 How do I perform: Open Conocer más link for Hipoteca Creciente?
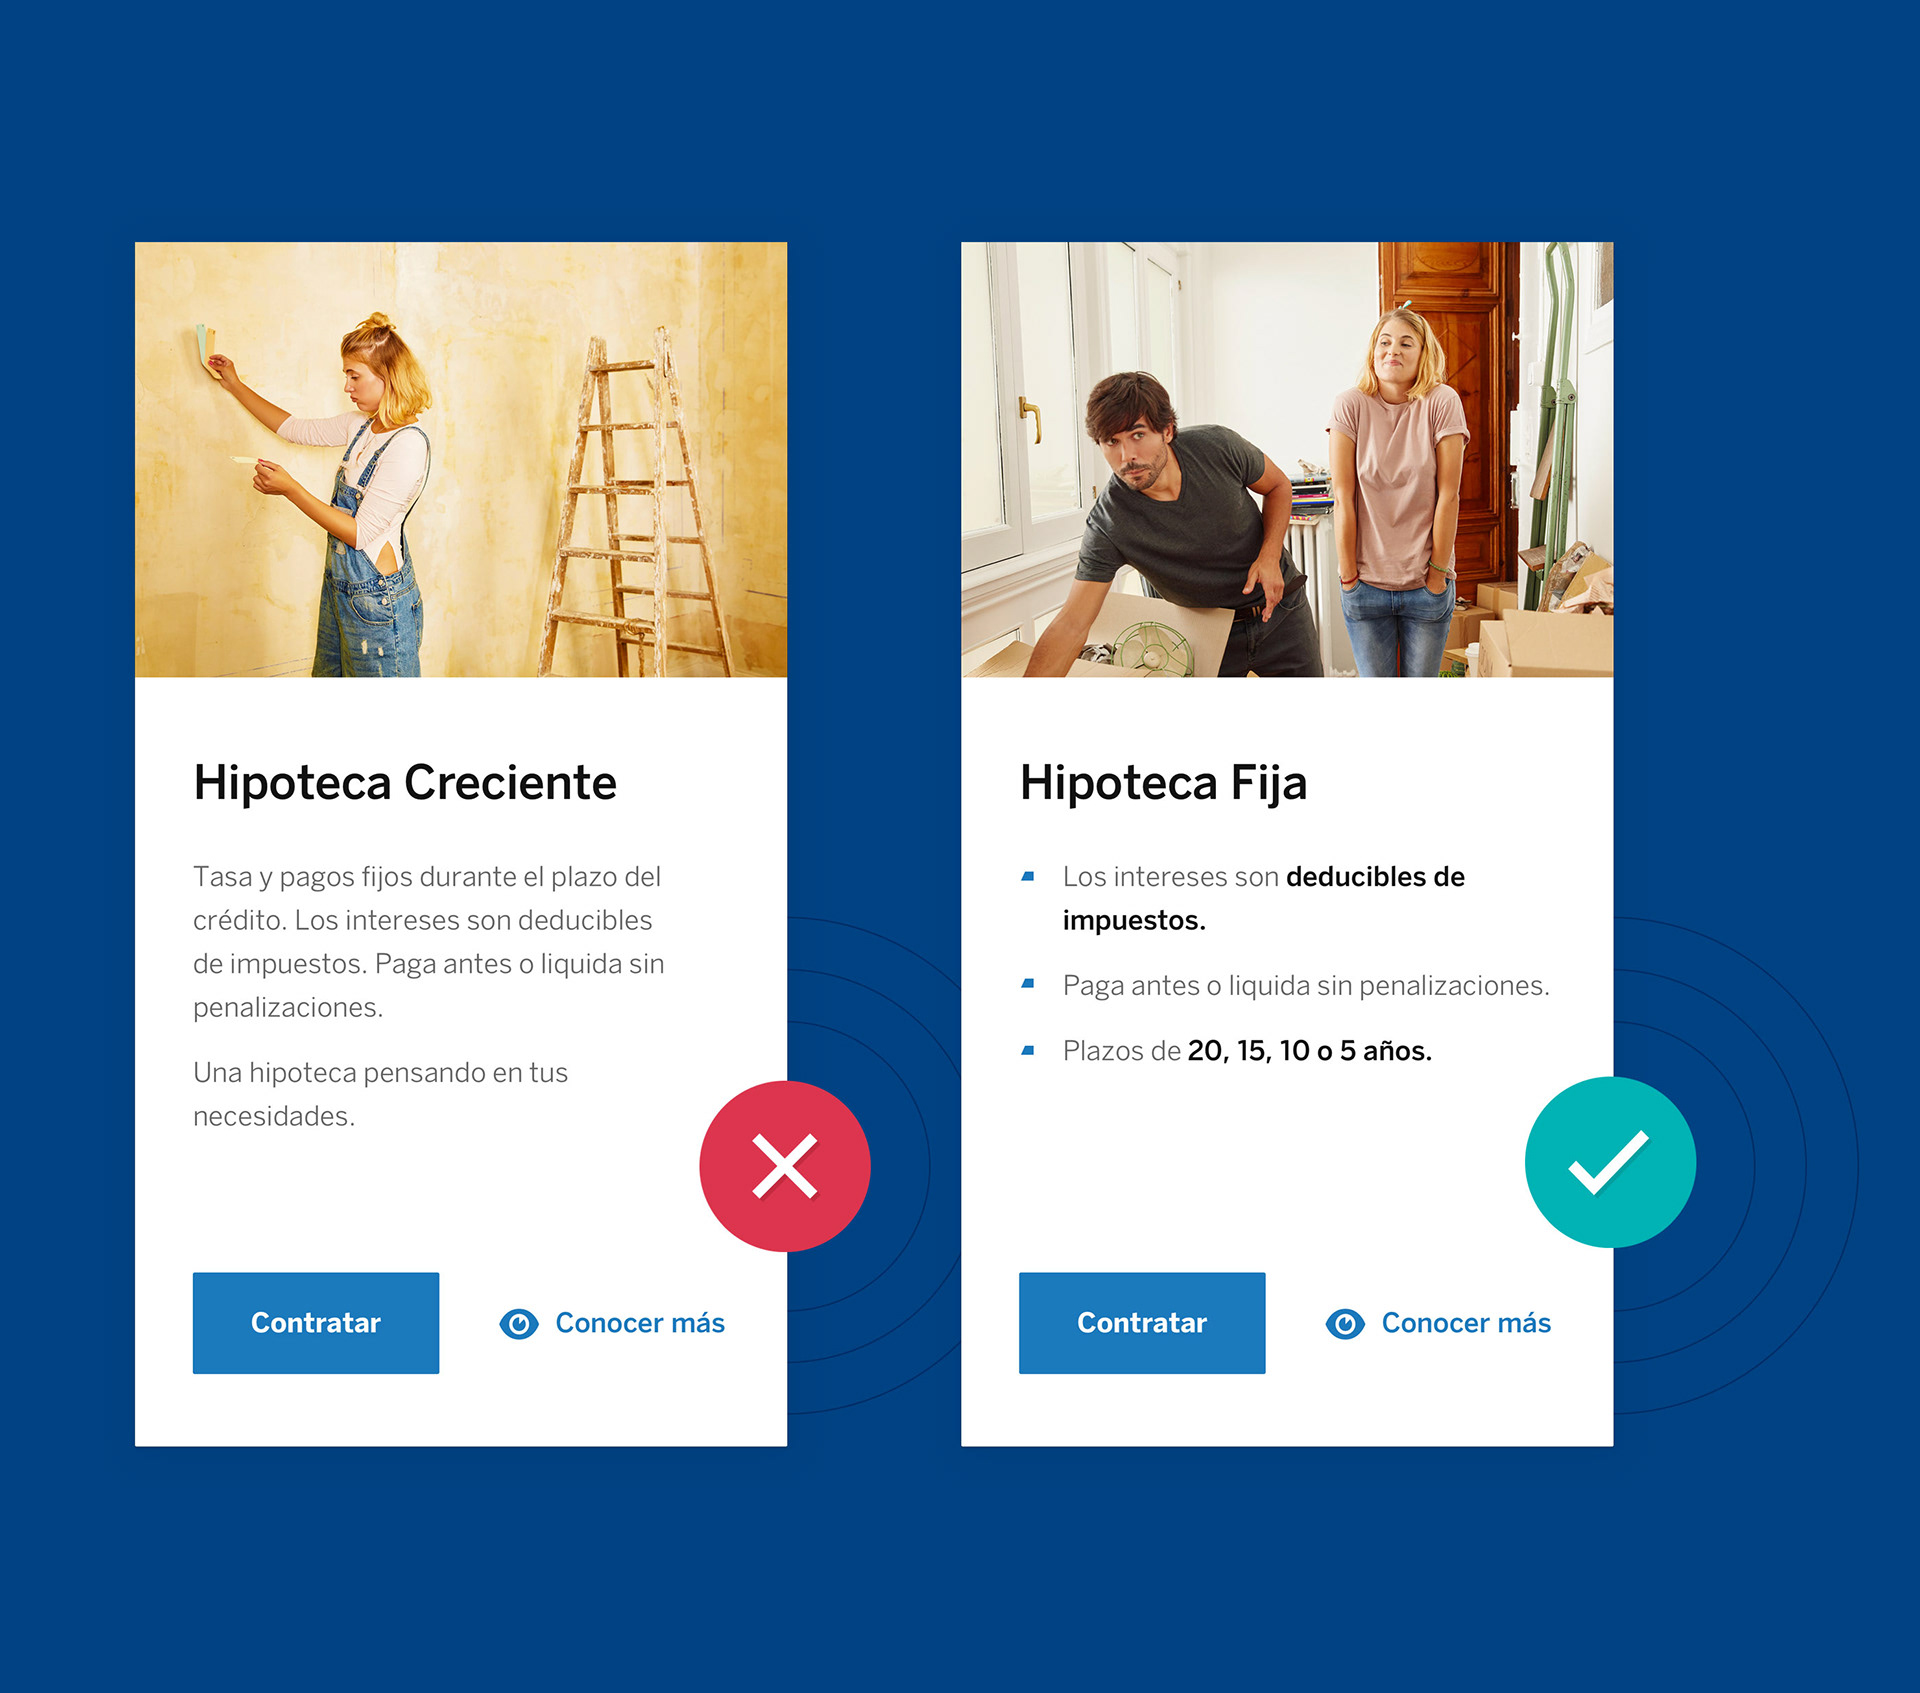pos(640,1323)
